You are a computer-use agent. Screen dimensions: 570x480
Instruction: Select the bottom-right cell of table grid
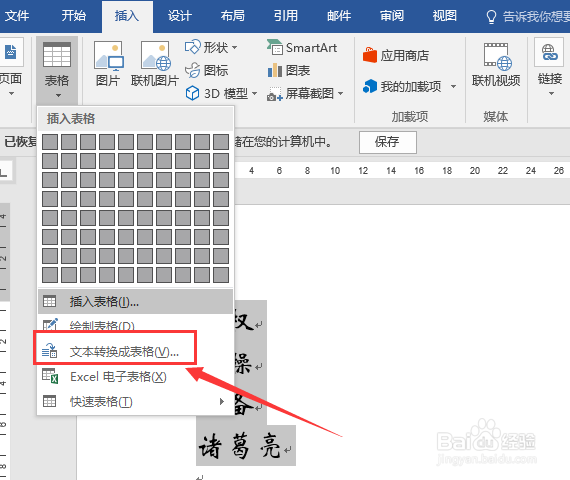(x=221, y=275)
